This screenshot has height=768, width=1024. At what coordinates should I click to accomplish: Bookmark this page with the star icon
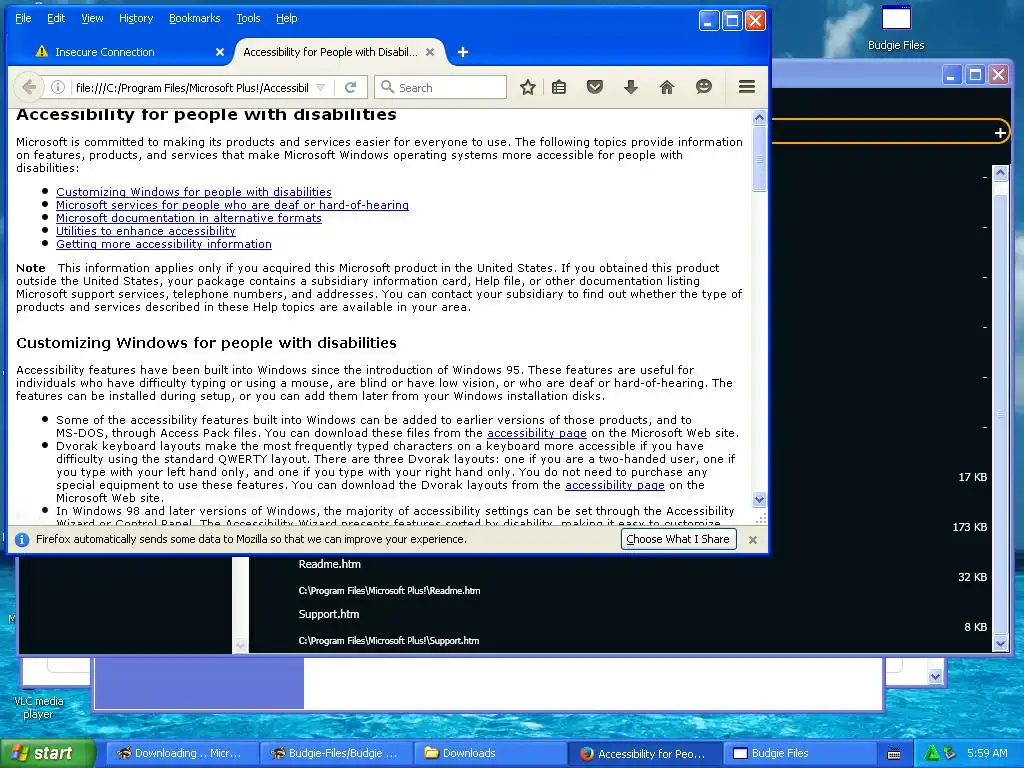point(528,88)
